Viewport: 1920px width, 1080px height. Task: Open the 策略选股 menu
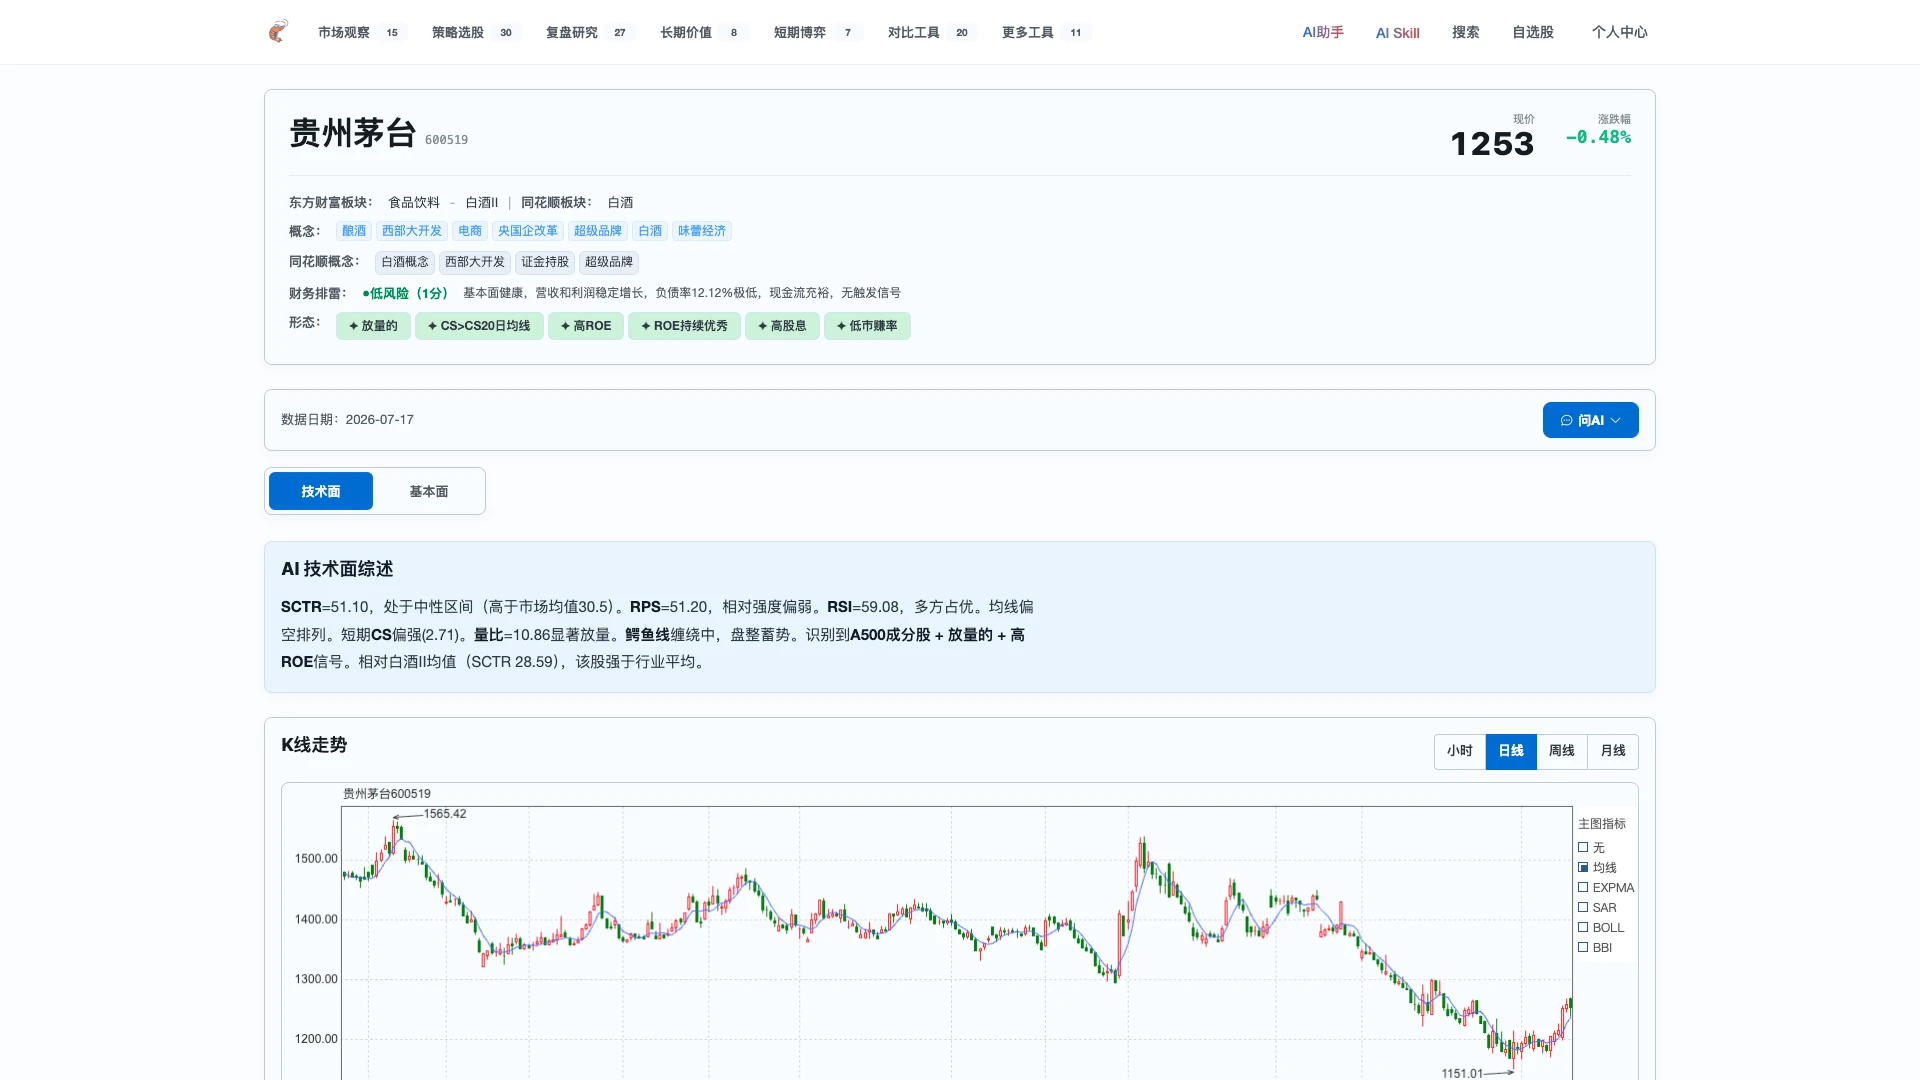[474, 32]
